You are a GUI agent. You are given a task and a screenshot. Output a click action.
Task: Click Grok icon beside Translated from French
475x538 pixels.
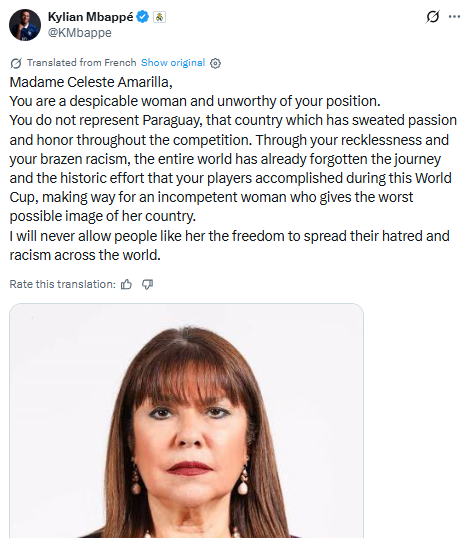click(x=16, y=63)
